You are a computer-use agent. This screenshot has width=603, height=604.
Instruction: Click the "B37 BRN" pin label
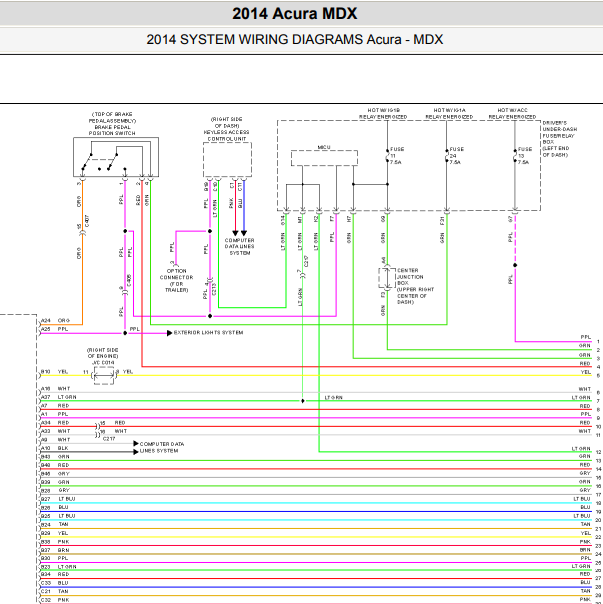(x=55, y=550)
